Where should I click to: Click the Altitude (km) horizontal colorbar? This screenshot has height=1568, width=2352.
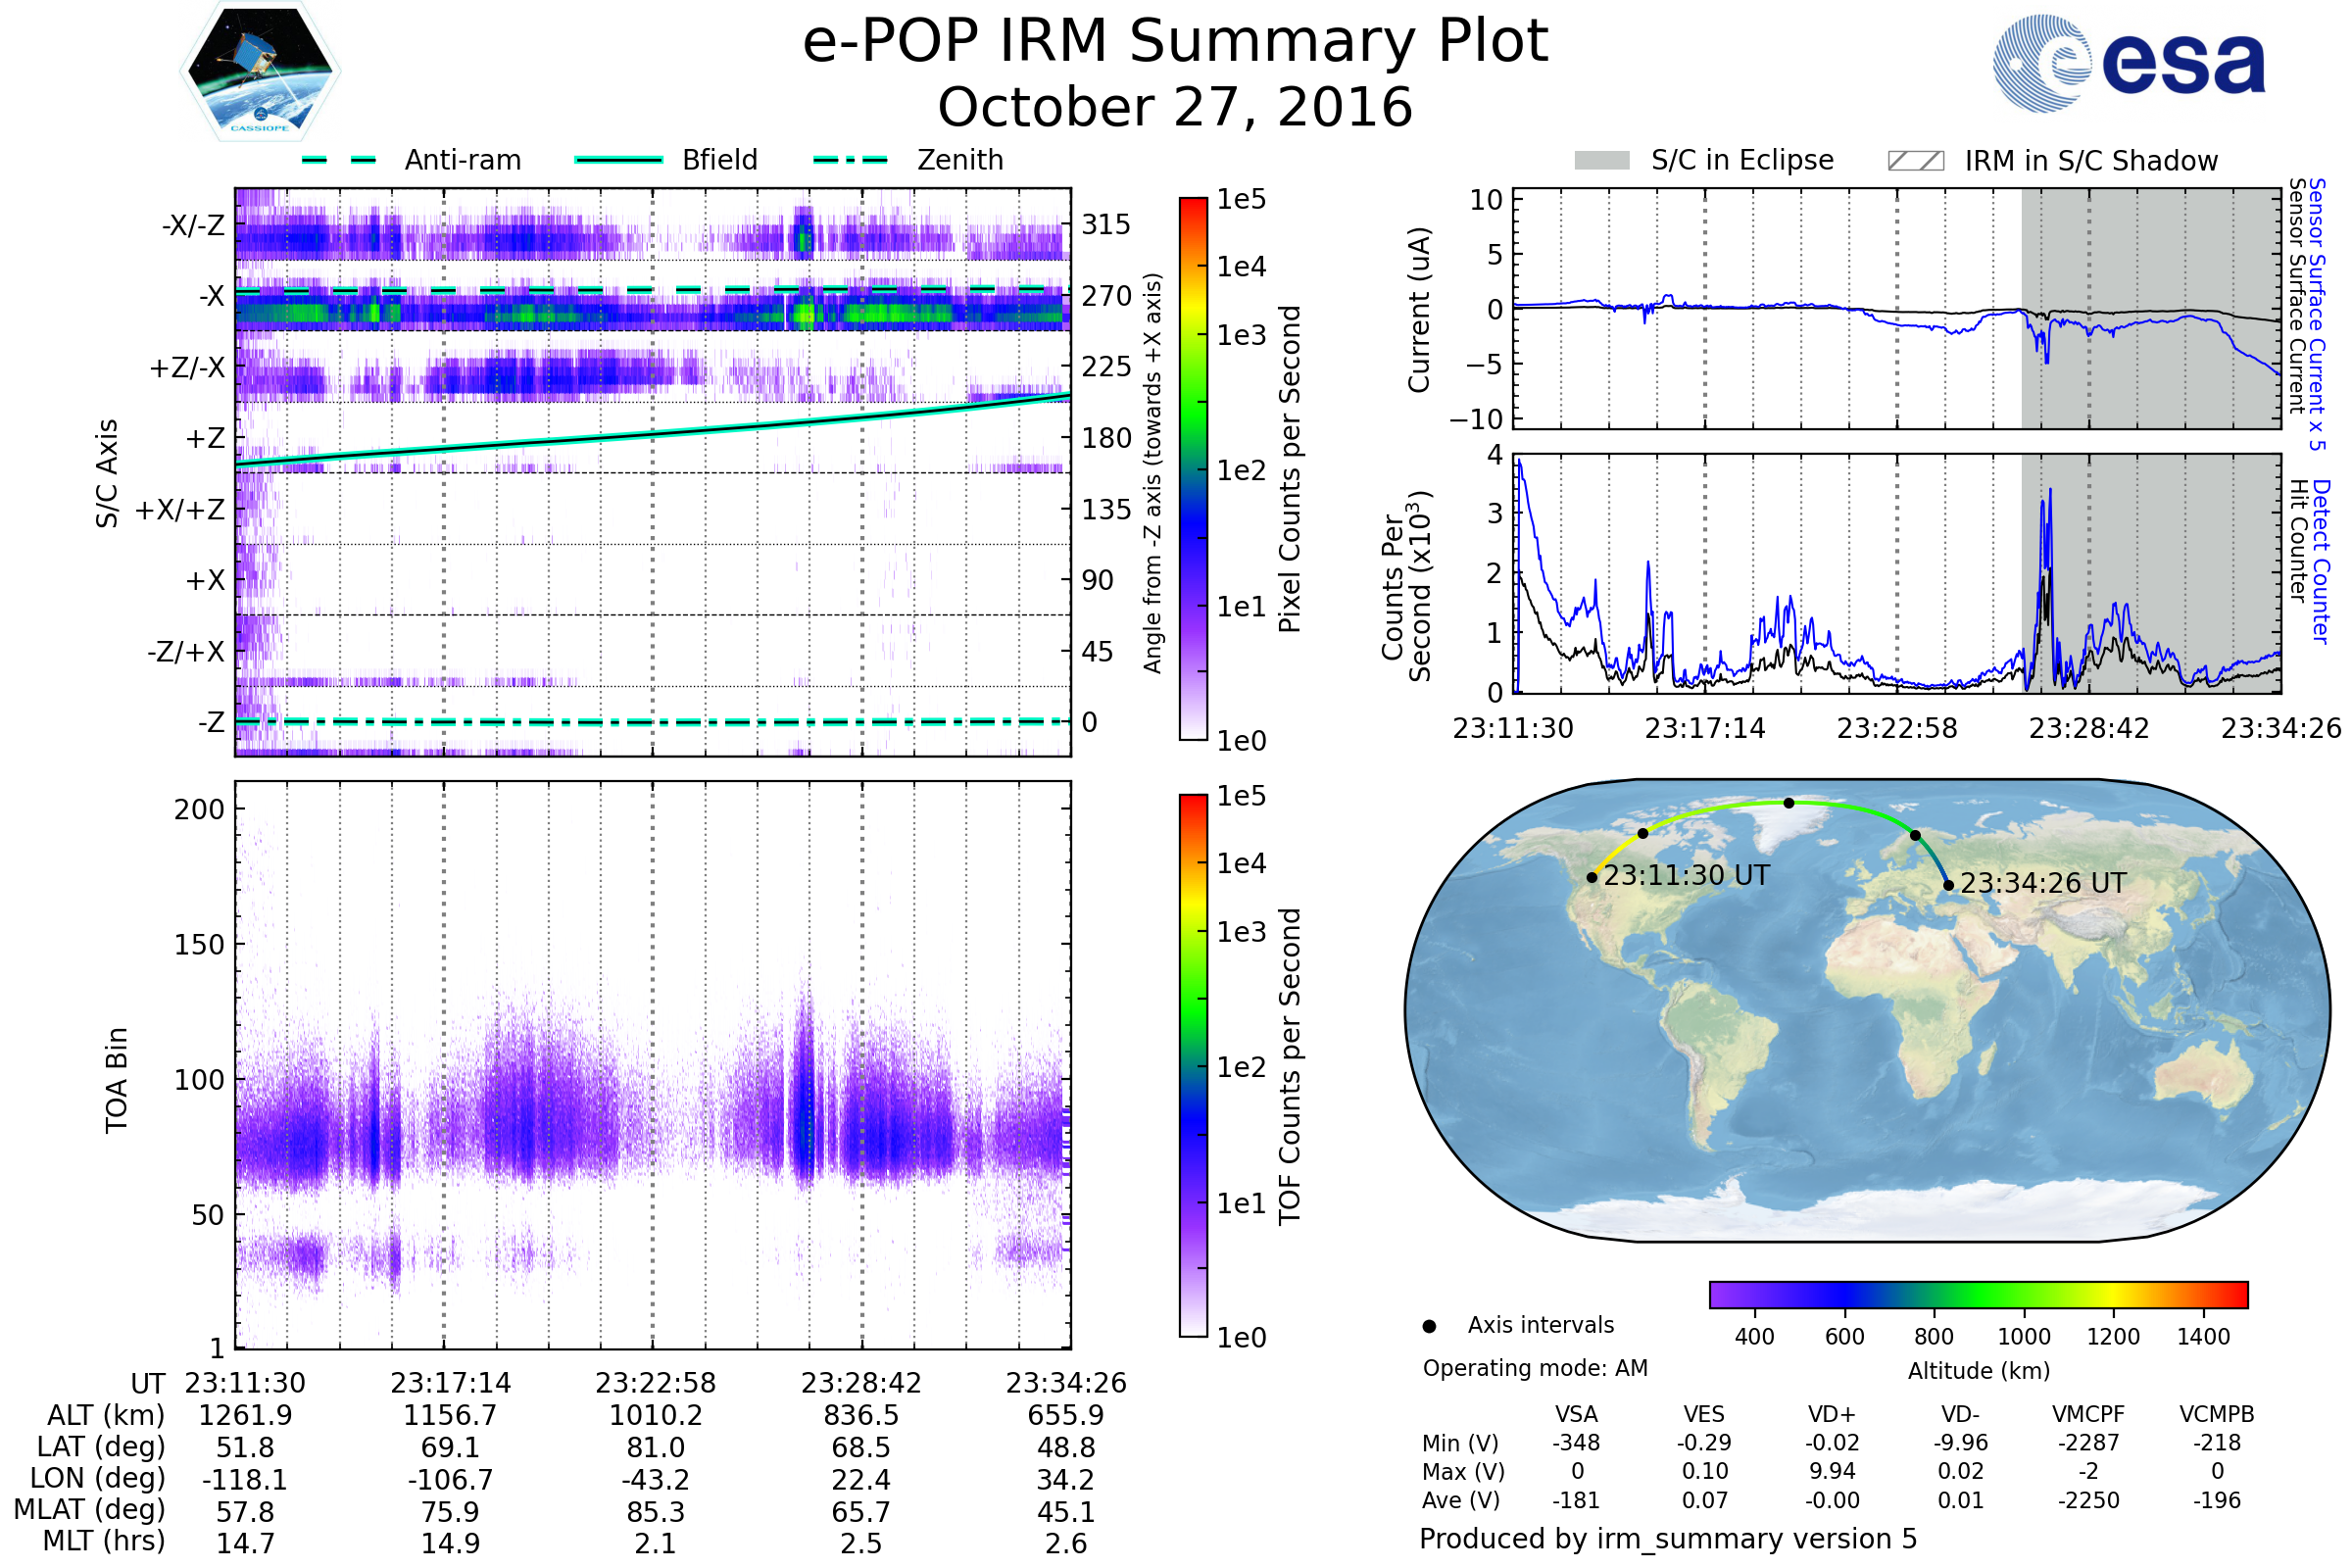pyautogui.click(x=1978, y=1294)
